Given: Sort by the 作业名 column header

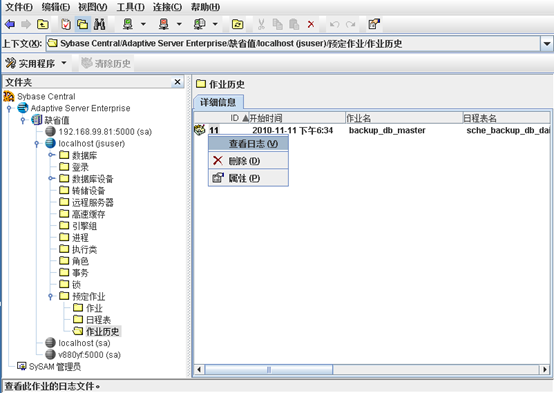Looking at the screenshot, I should pos(404,118).
